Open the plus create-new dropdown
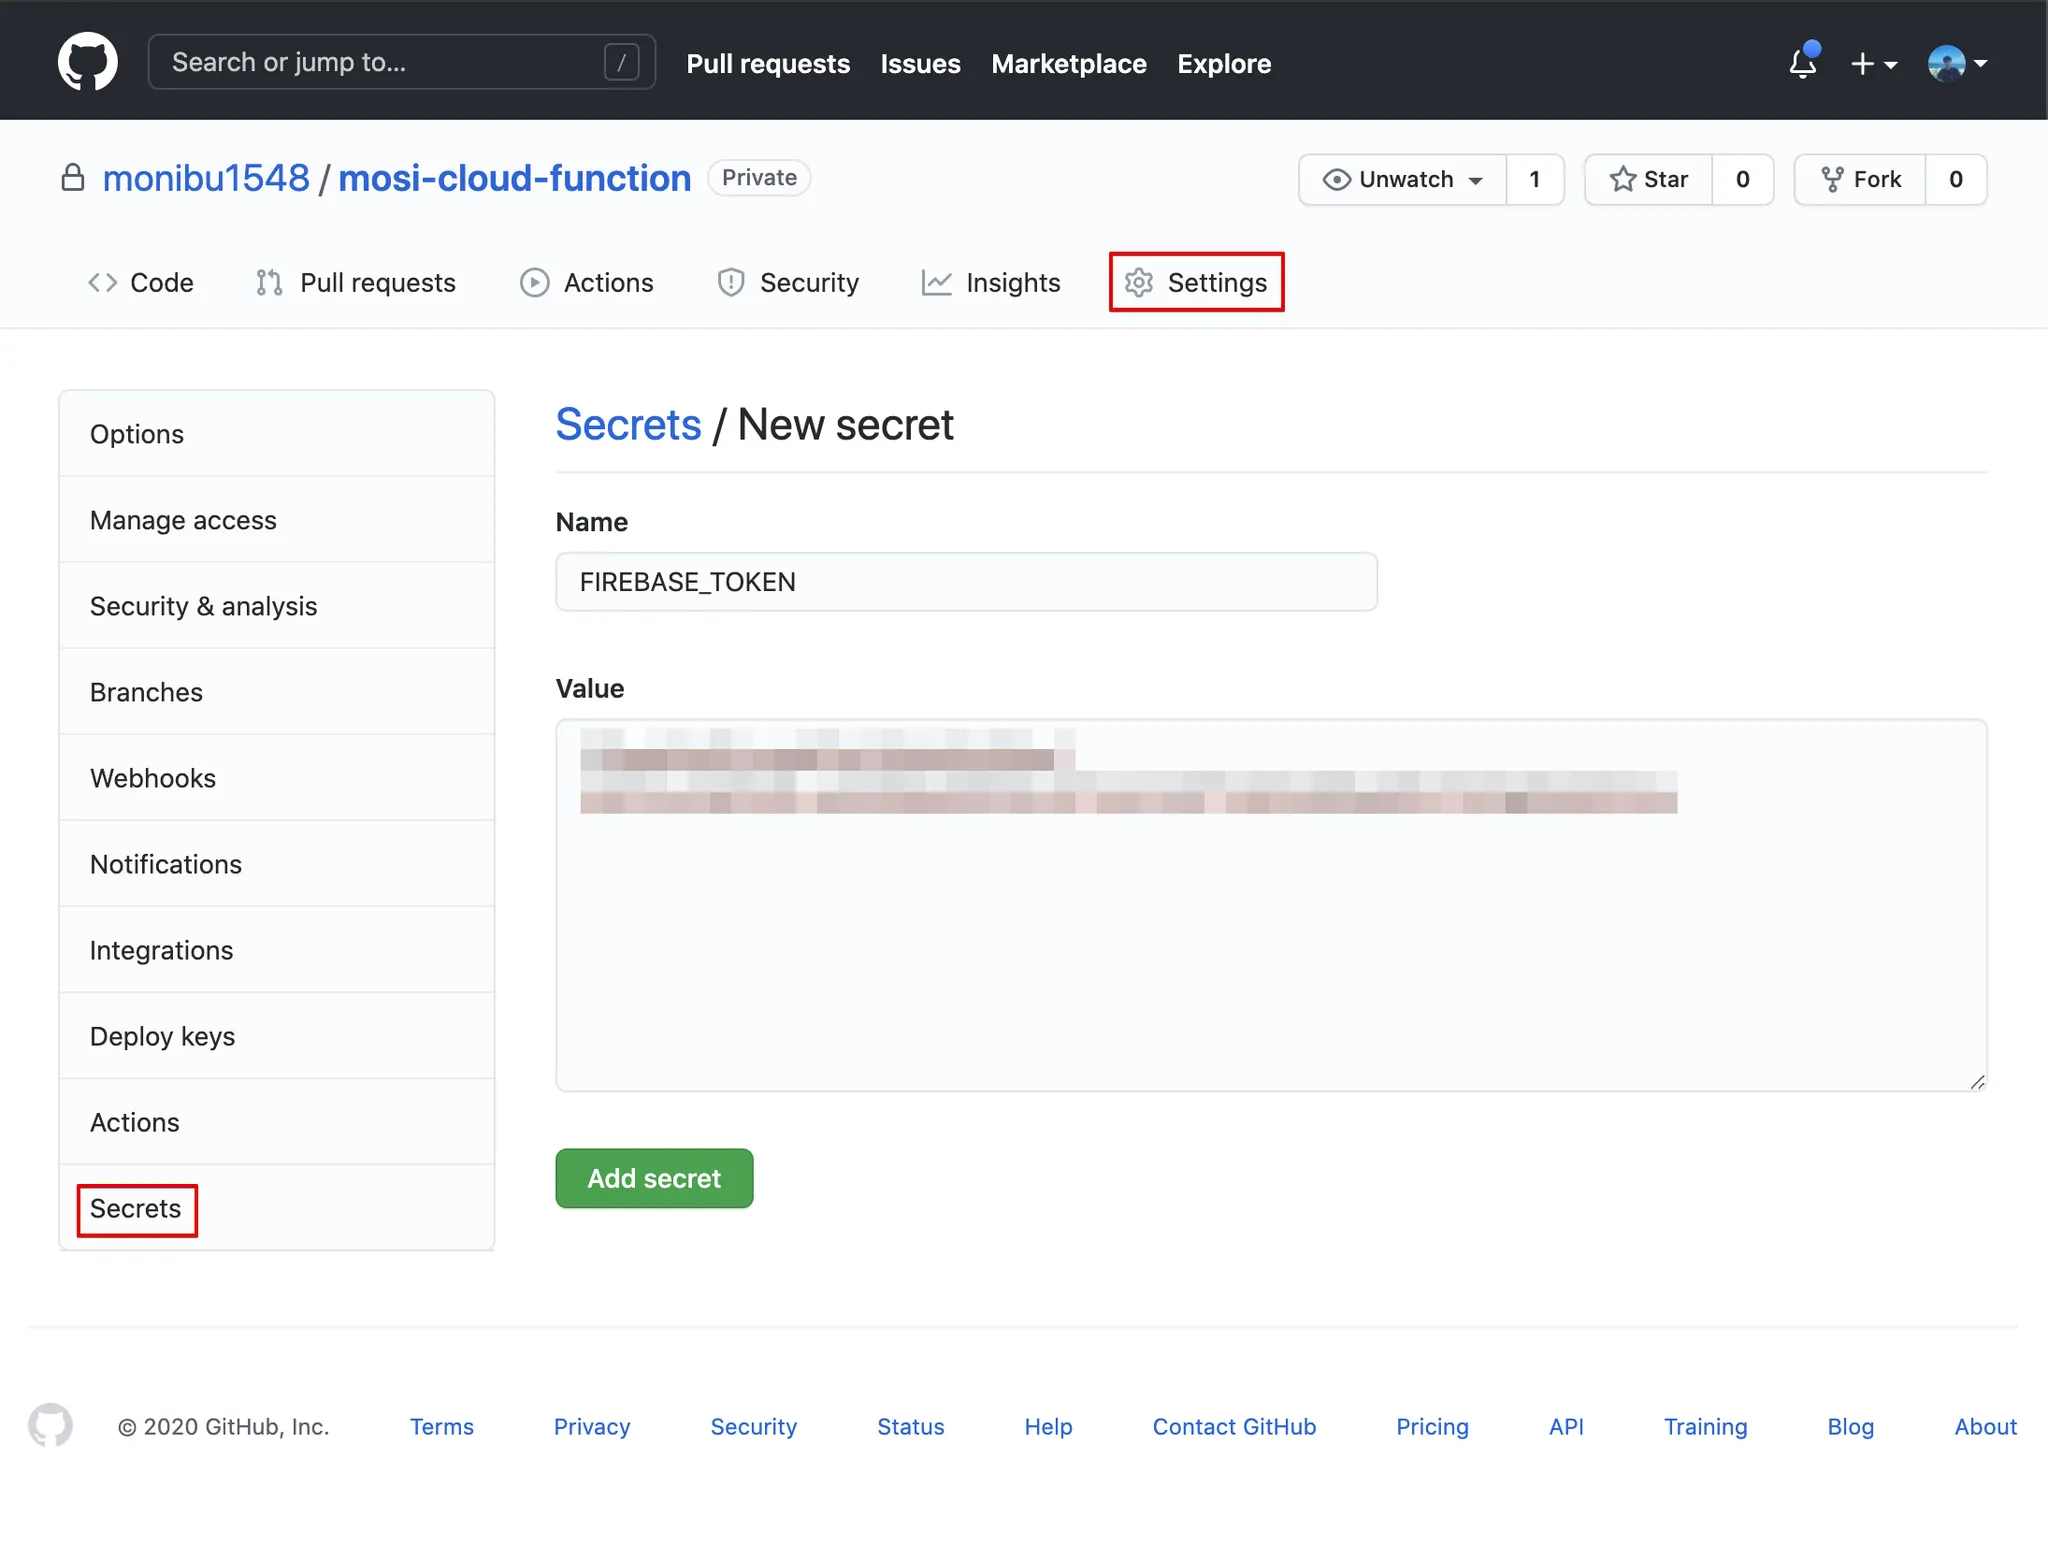 coord(1873,64)
